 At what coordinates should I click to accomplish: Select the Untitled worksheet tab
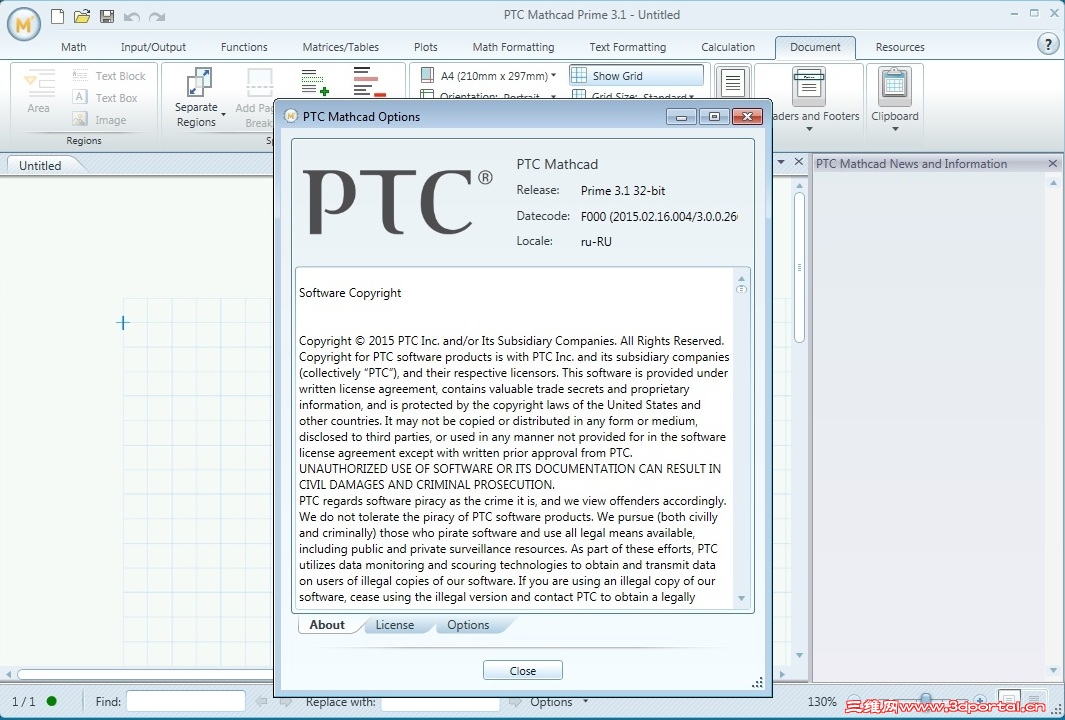pyautogui.click(x=40, y=165)
